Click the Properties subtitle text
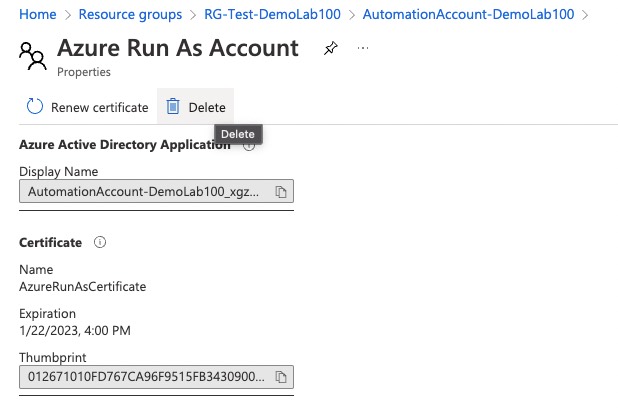This screenshot has height=411, width=618. (84, 72)
